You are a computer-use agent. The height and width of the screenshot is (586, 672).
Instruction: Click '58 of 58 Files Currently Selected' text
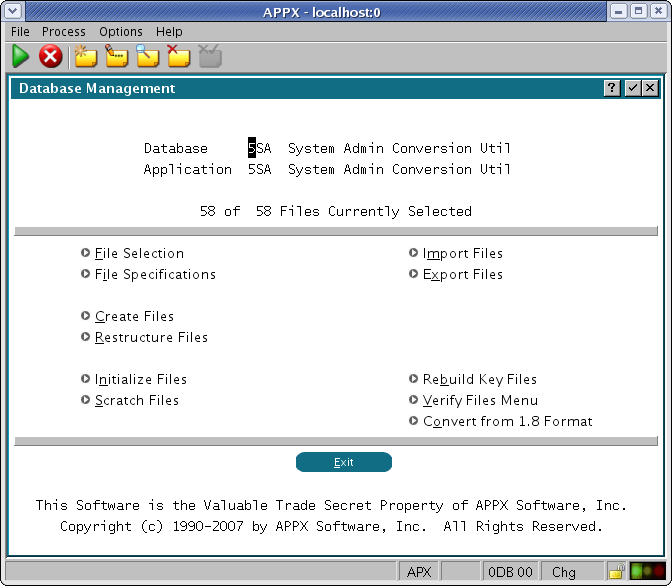[336, 211]
